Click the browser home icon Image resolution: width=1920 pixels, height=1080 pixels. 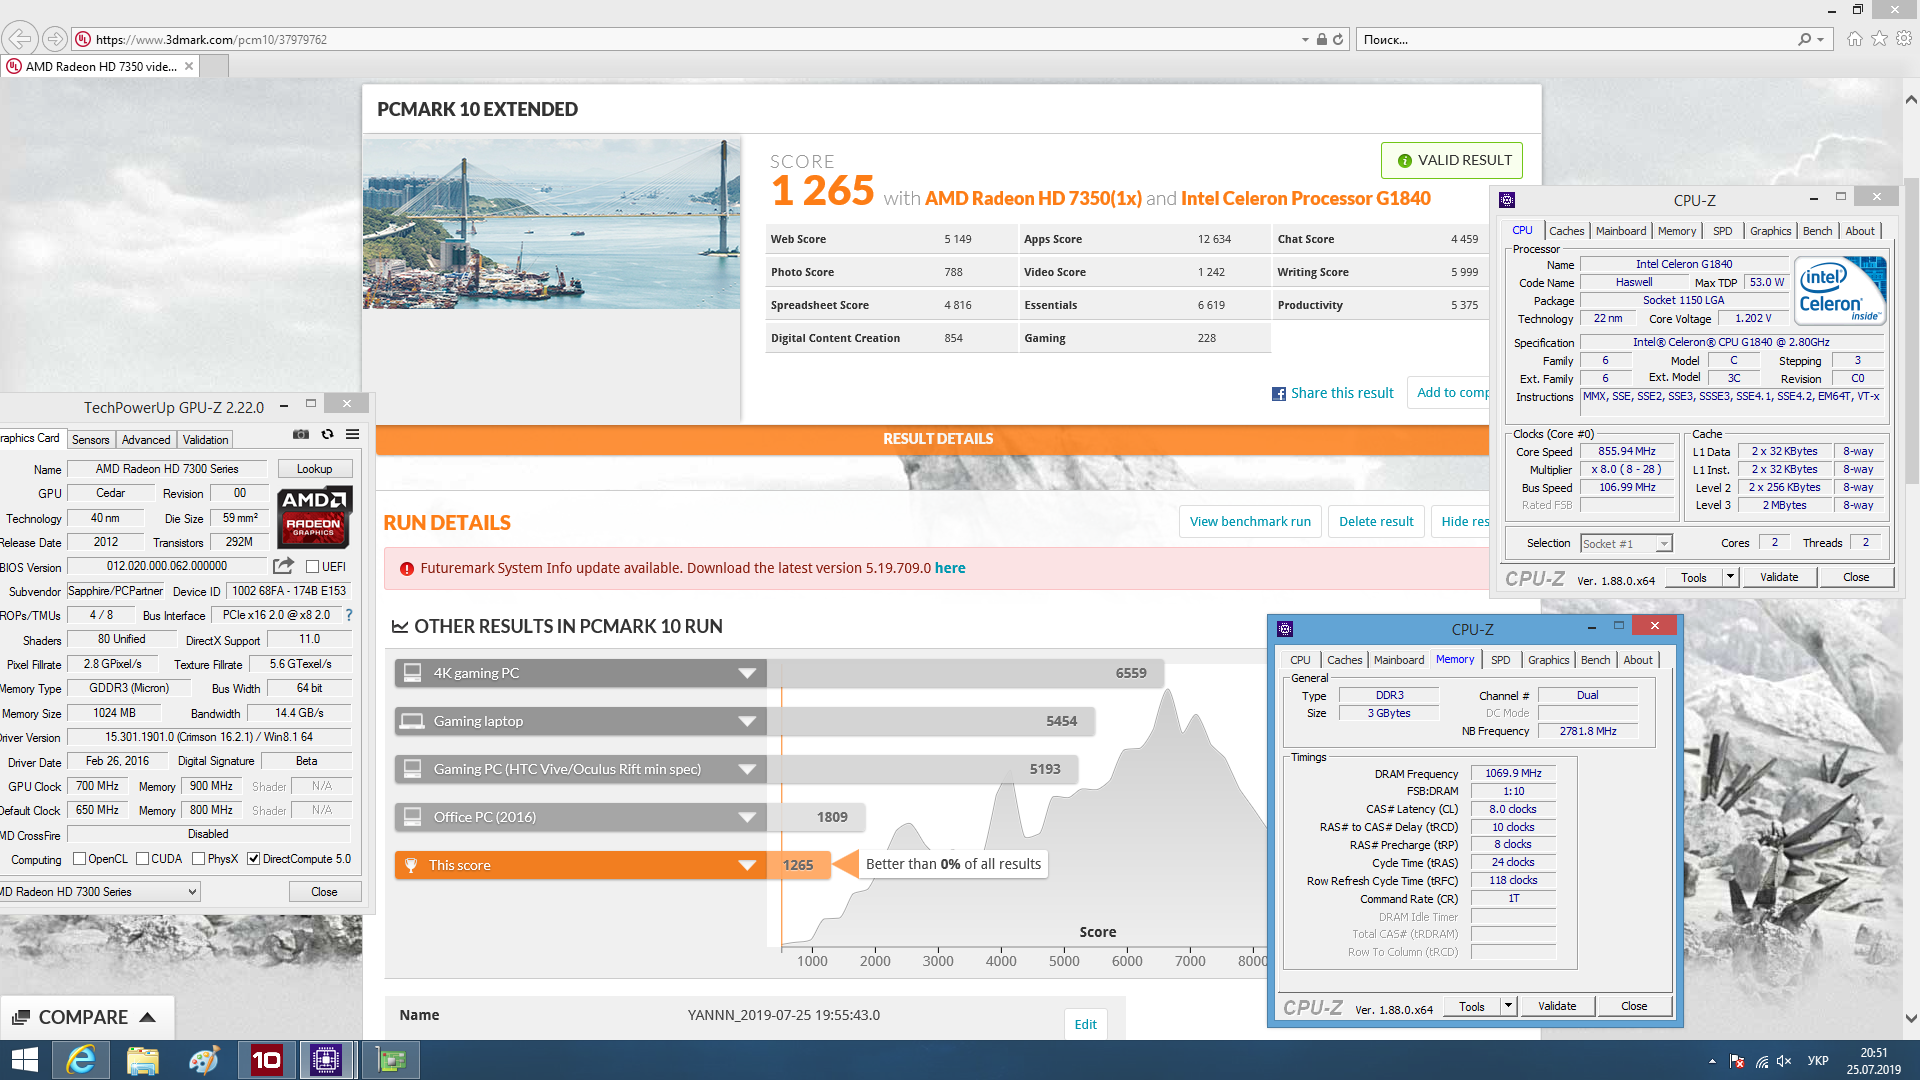click(x=1855, y=39)
